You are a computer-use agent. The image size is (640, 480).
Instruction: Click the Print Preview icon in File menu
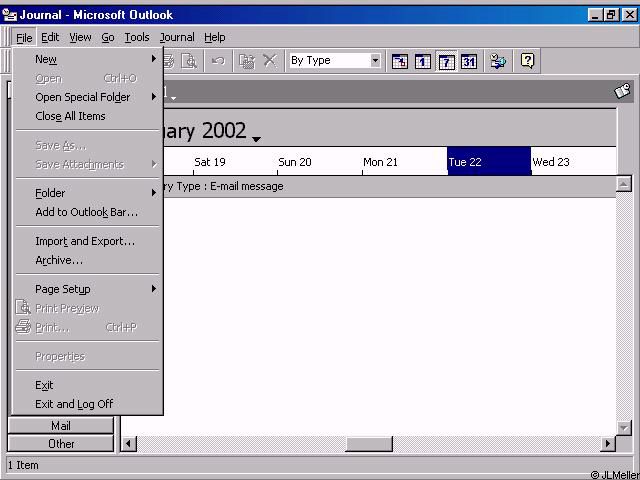23,308
